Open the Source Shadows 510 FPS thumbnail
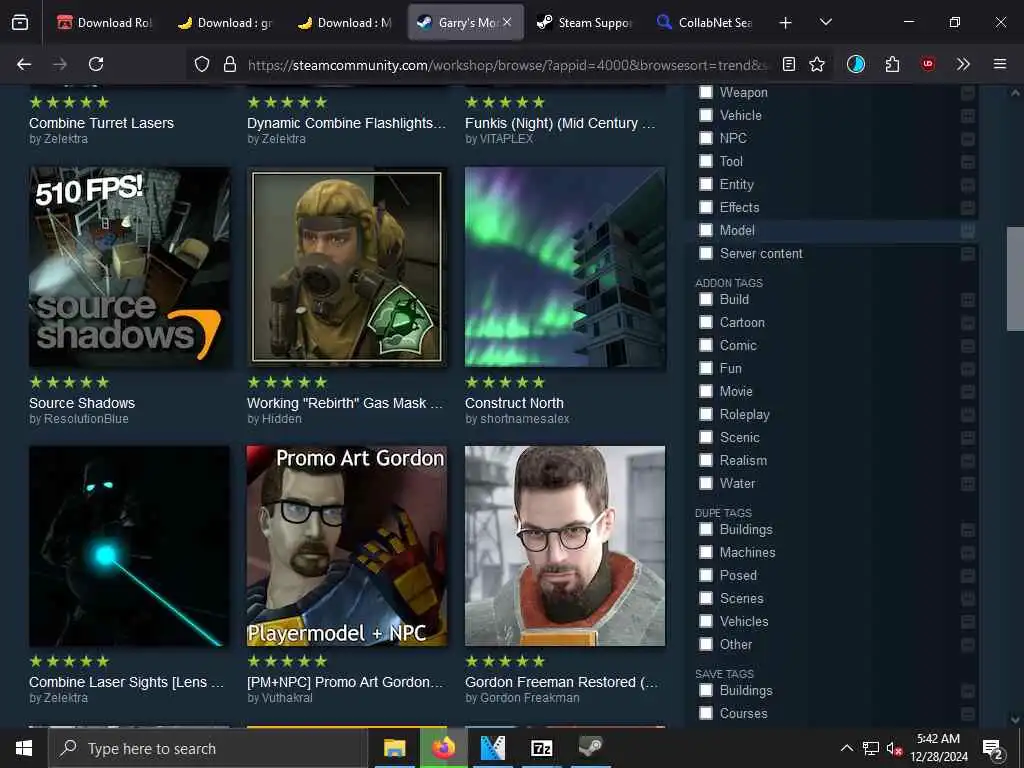This screenshot has width=1024, height=768. coord(129,267)
